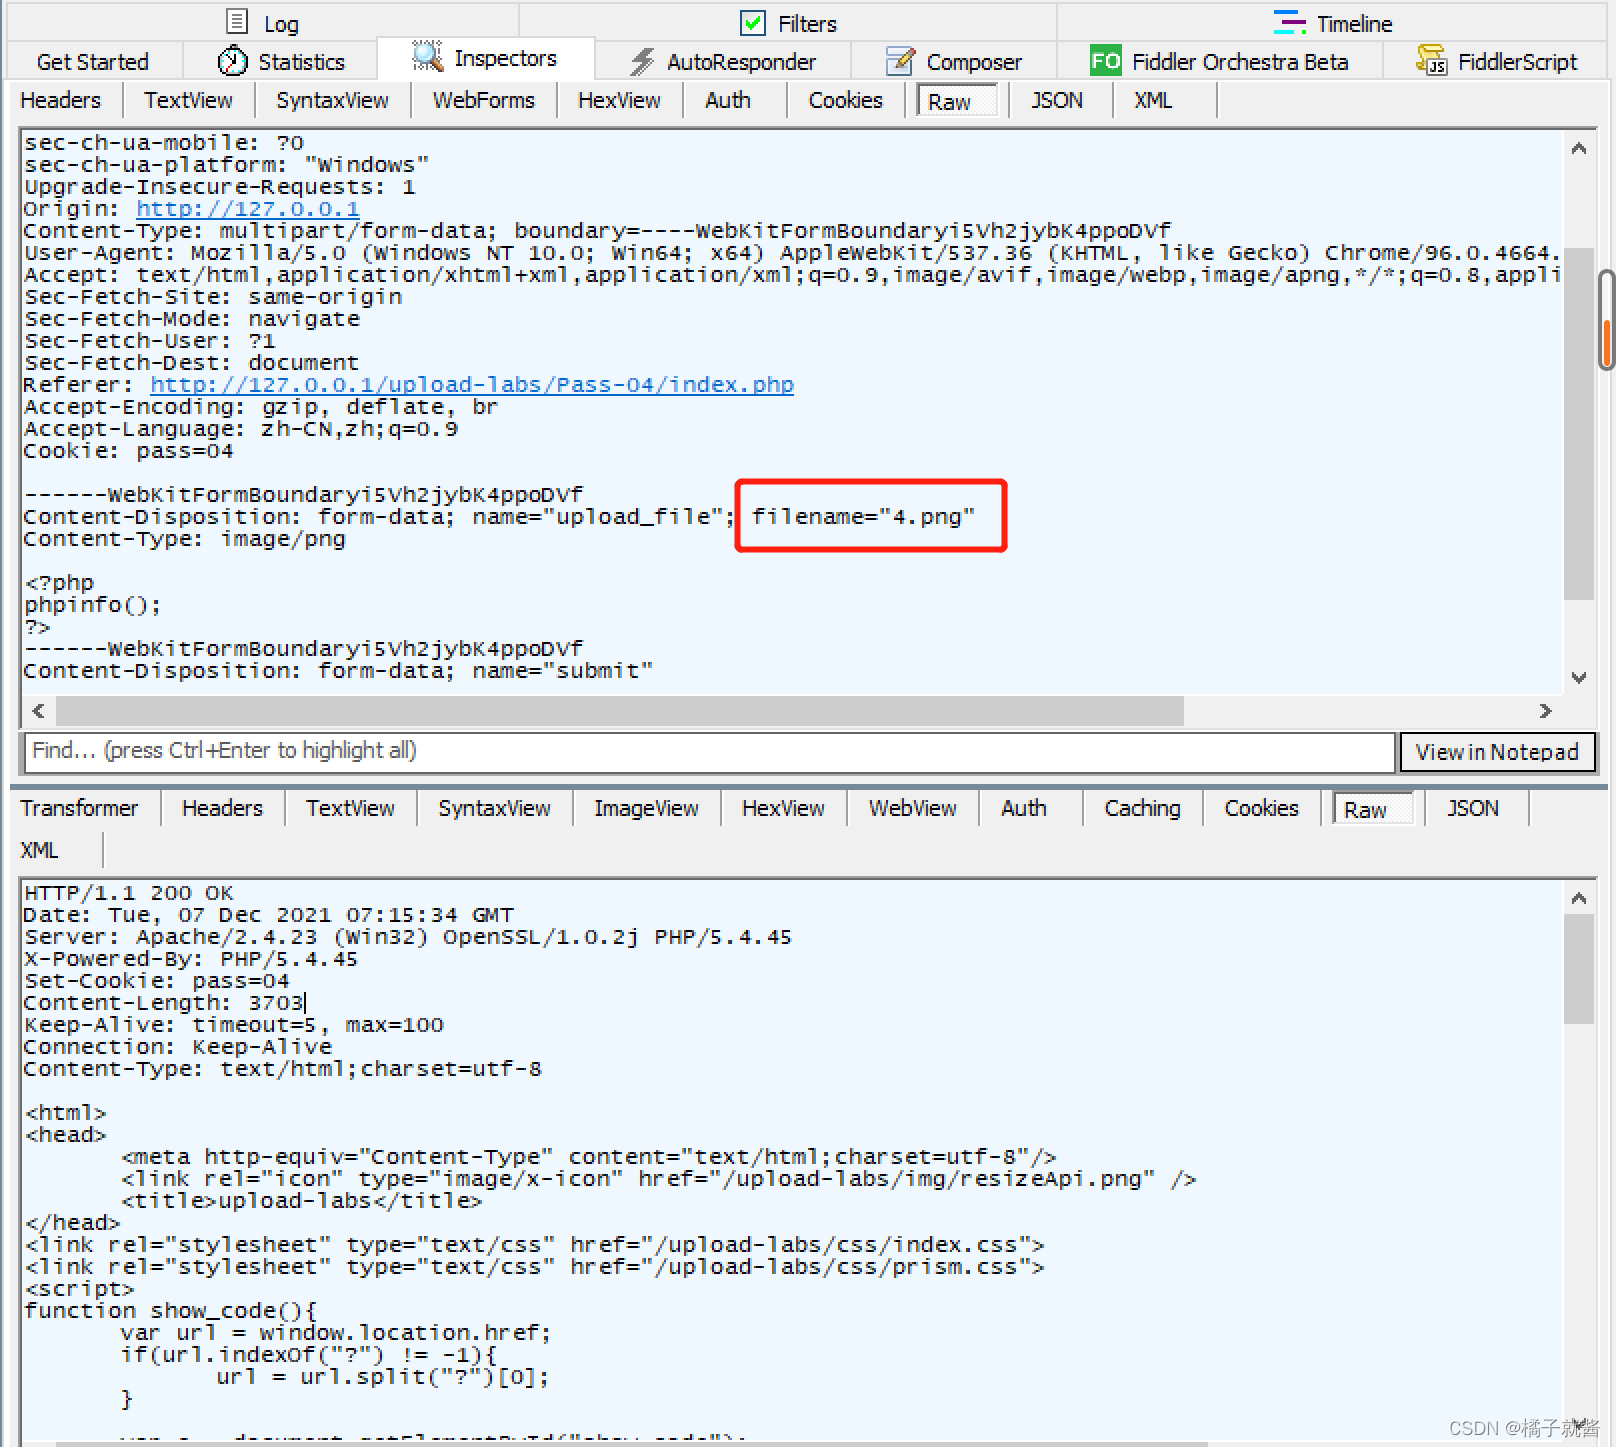Click the response pane vertical scrollbar thumb
This screenshot has height=1447, width=1616.
click(x=1579, y=968)
